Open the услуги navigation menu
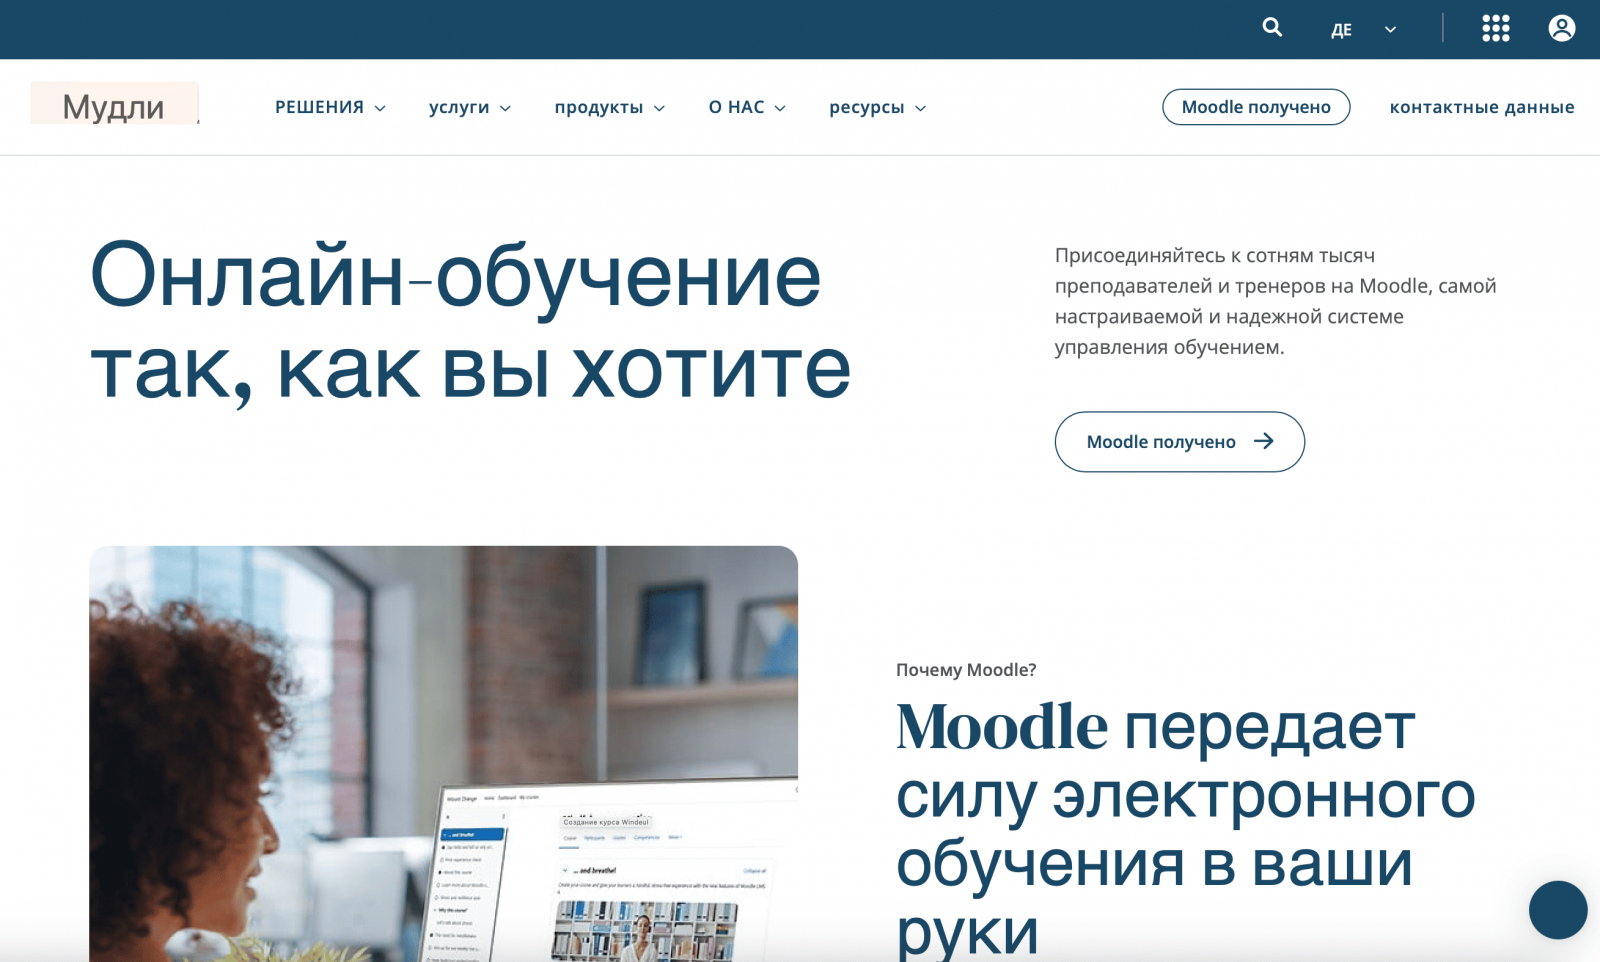Viewport: 1600px width, 962px height. pyautogui.click(x=459, y=107)
